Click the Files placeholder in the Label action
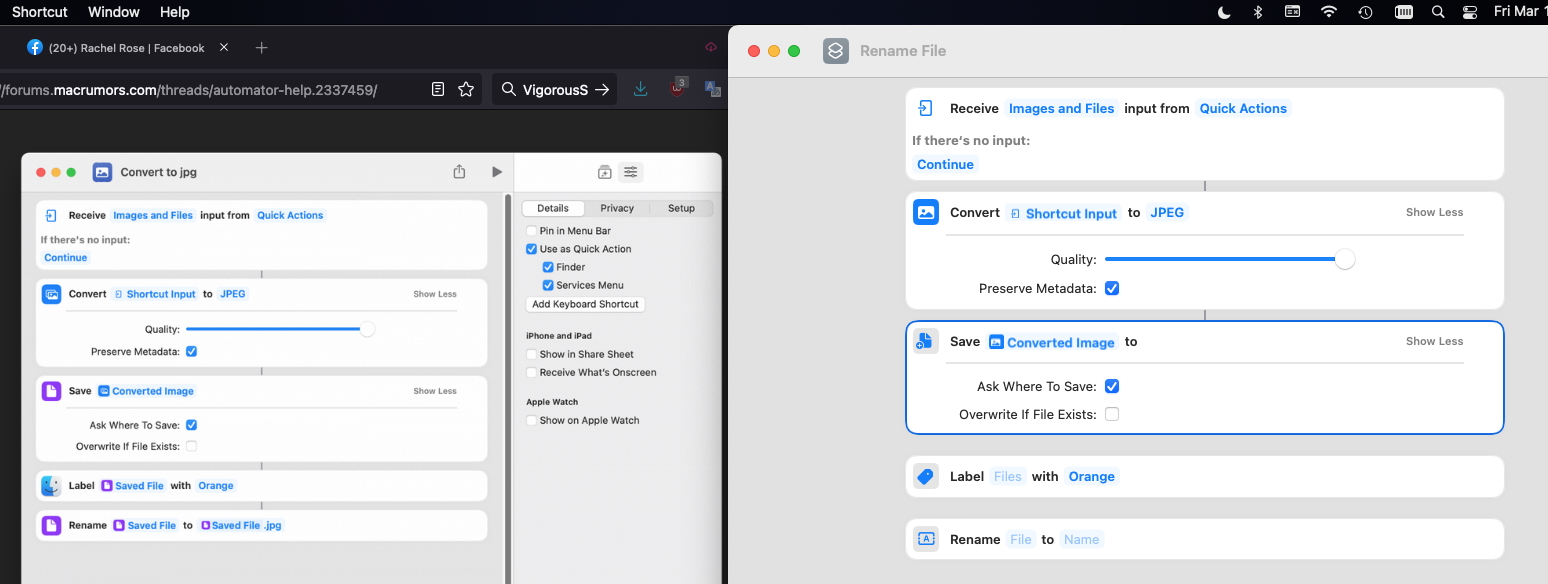Image resolution: width=1548 pixels, height=584 pixels. point(1008,477)
